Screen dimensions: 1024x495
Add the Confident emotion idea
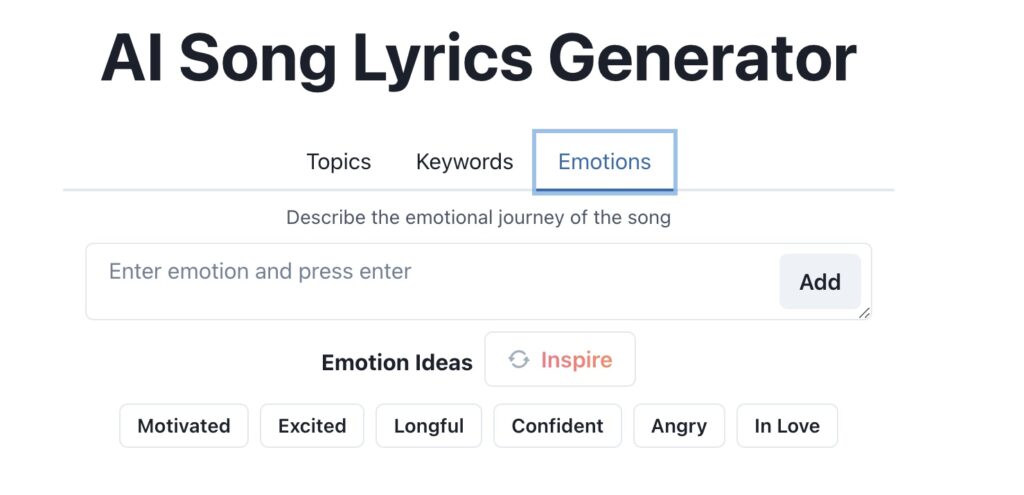[x=557, y=426]
